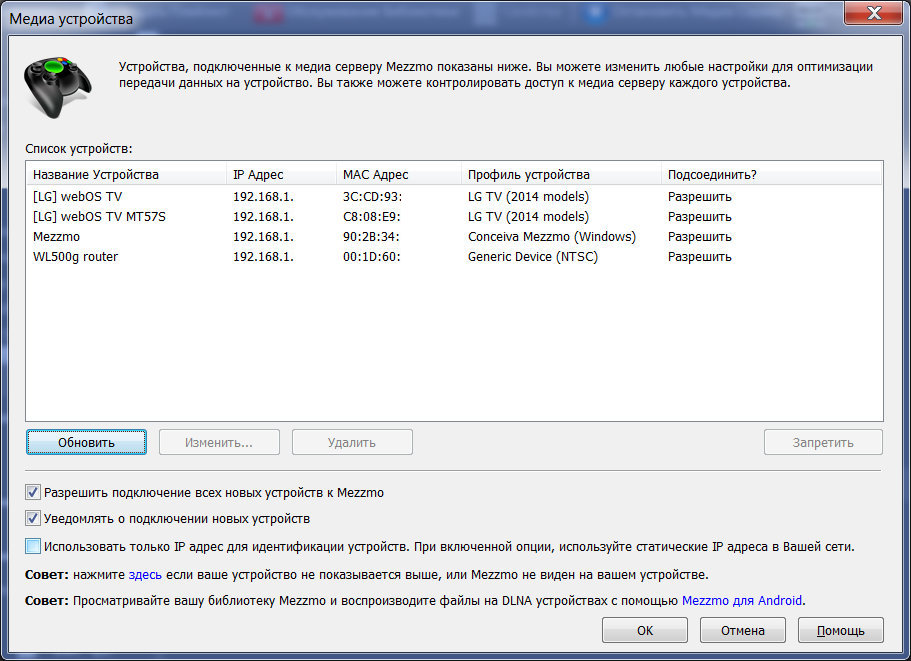Click the Удалить button
Image resolution: width=911 pixels, height=661 pixels.
352,442
